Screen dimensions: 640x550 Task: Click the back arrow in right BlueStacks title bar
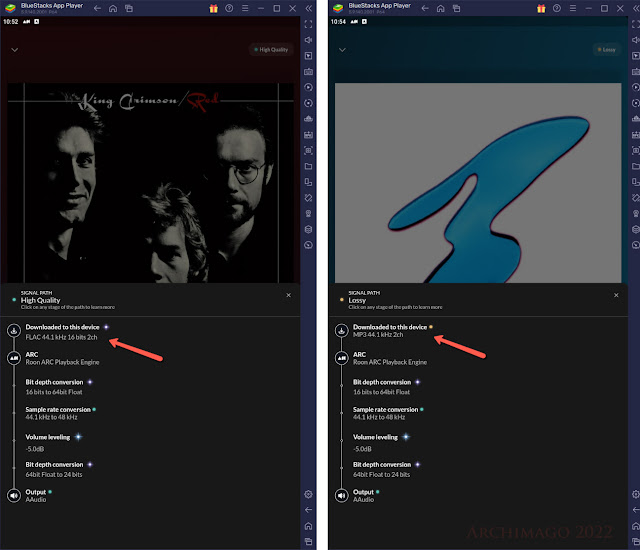[425, 8]
